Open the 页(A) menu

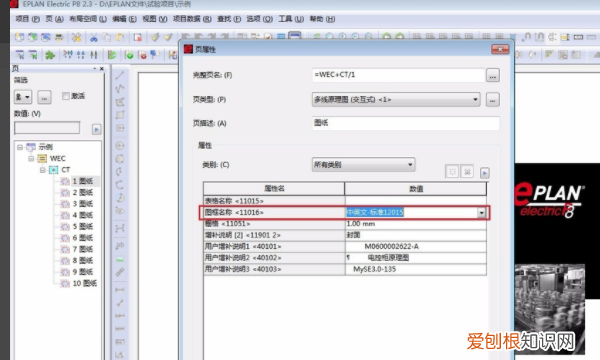55,19
